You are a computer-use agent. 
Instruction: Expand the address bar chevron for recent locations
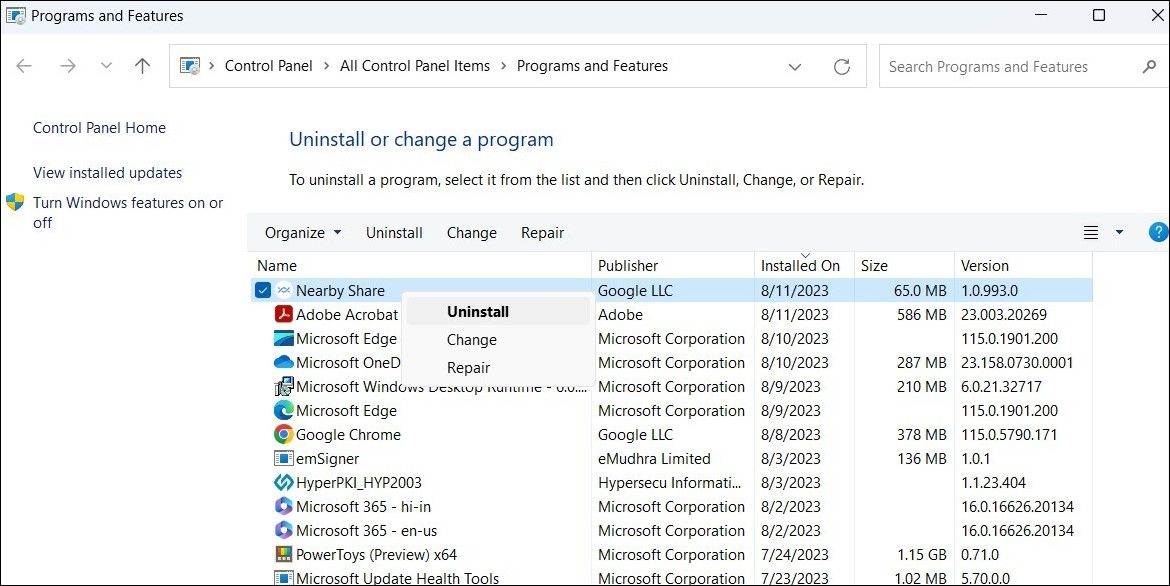(x=795, y=66)
